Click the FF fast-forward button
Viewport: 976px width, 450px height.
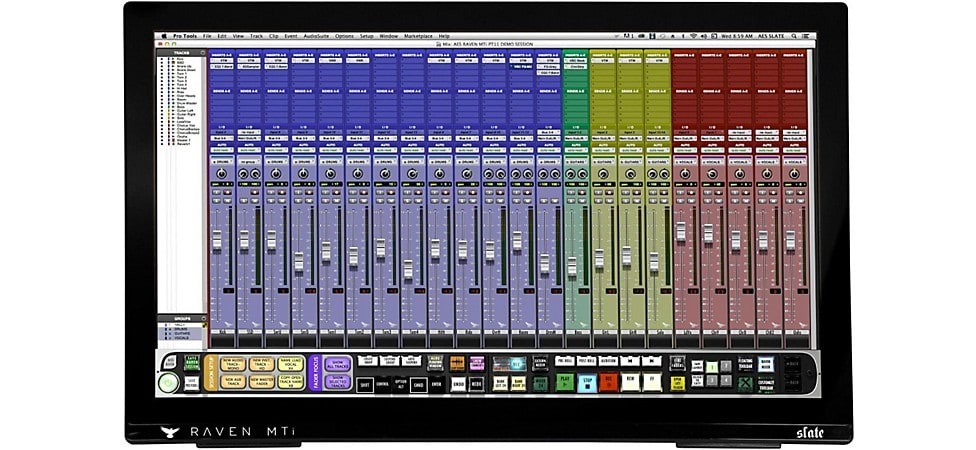652,382
